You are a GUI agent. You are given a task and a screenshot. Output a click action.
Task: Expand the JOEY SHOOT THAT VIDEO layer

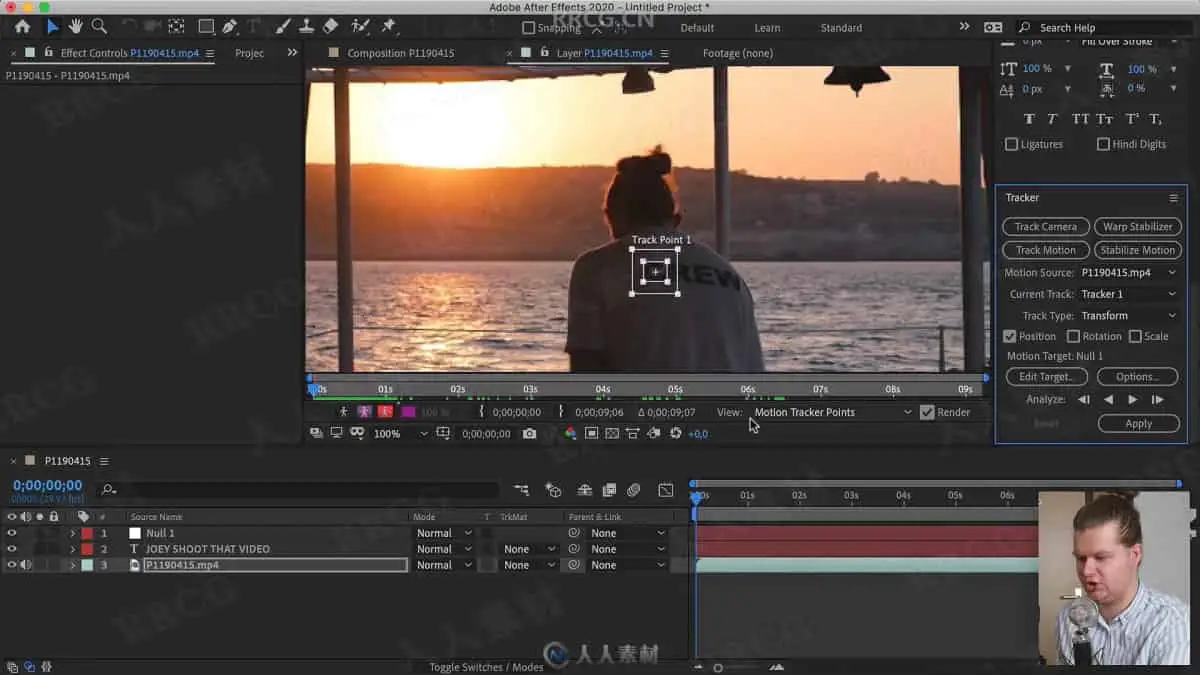point(72,549)
